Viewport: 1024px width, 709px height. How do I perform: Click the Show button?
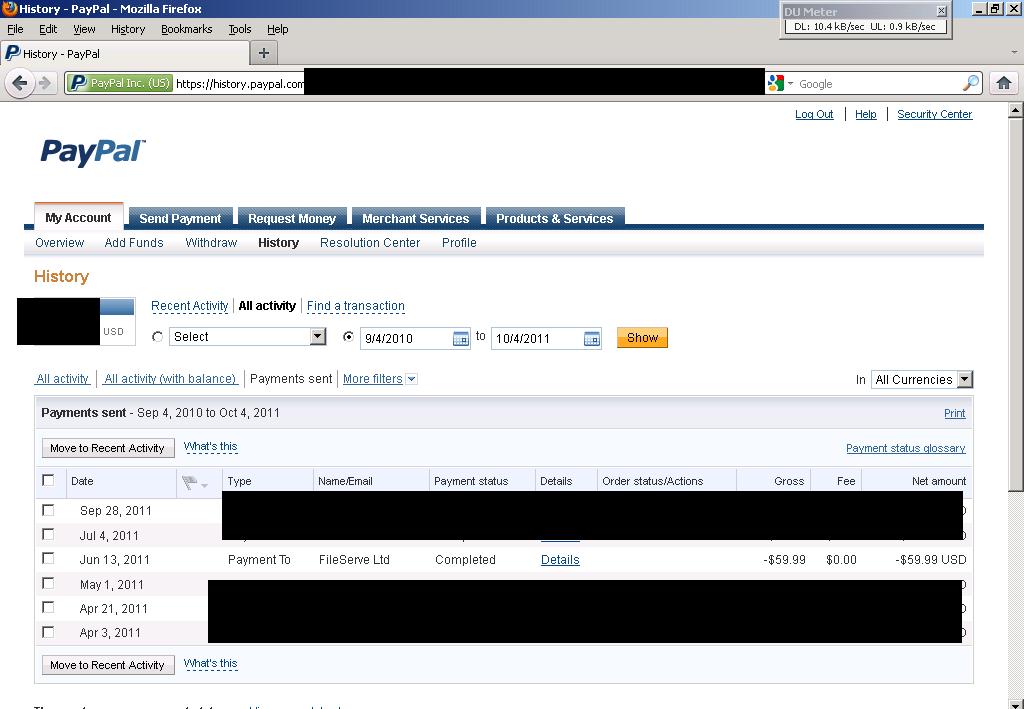643,338
